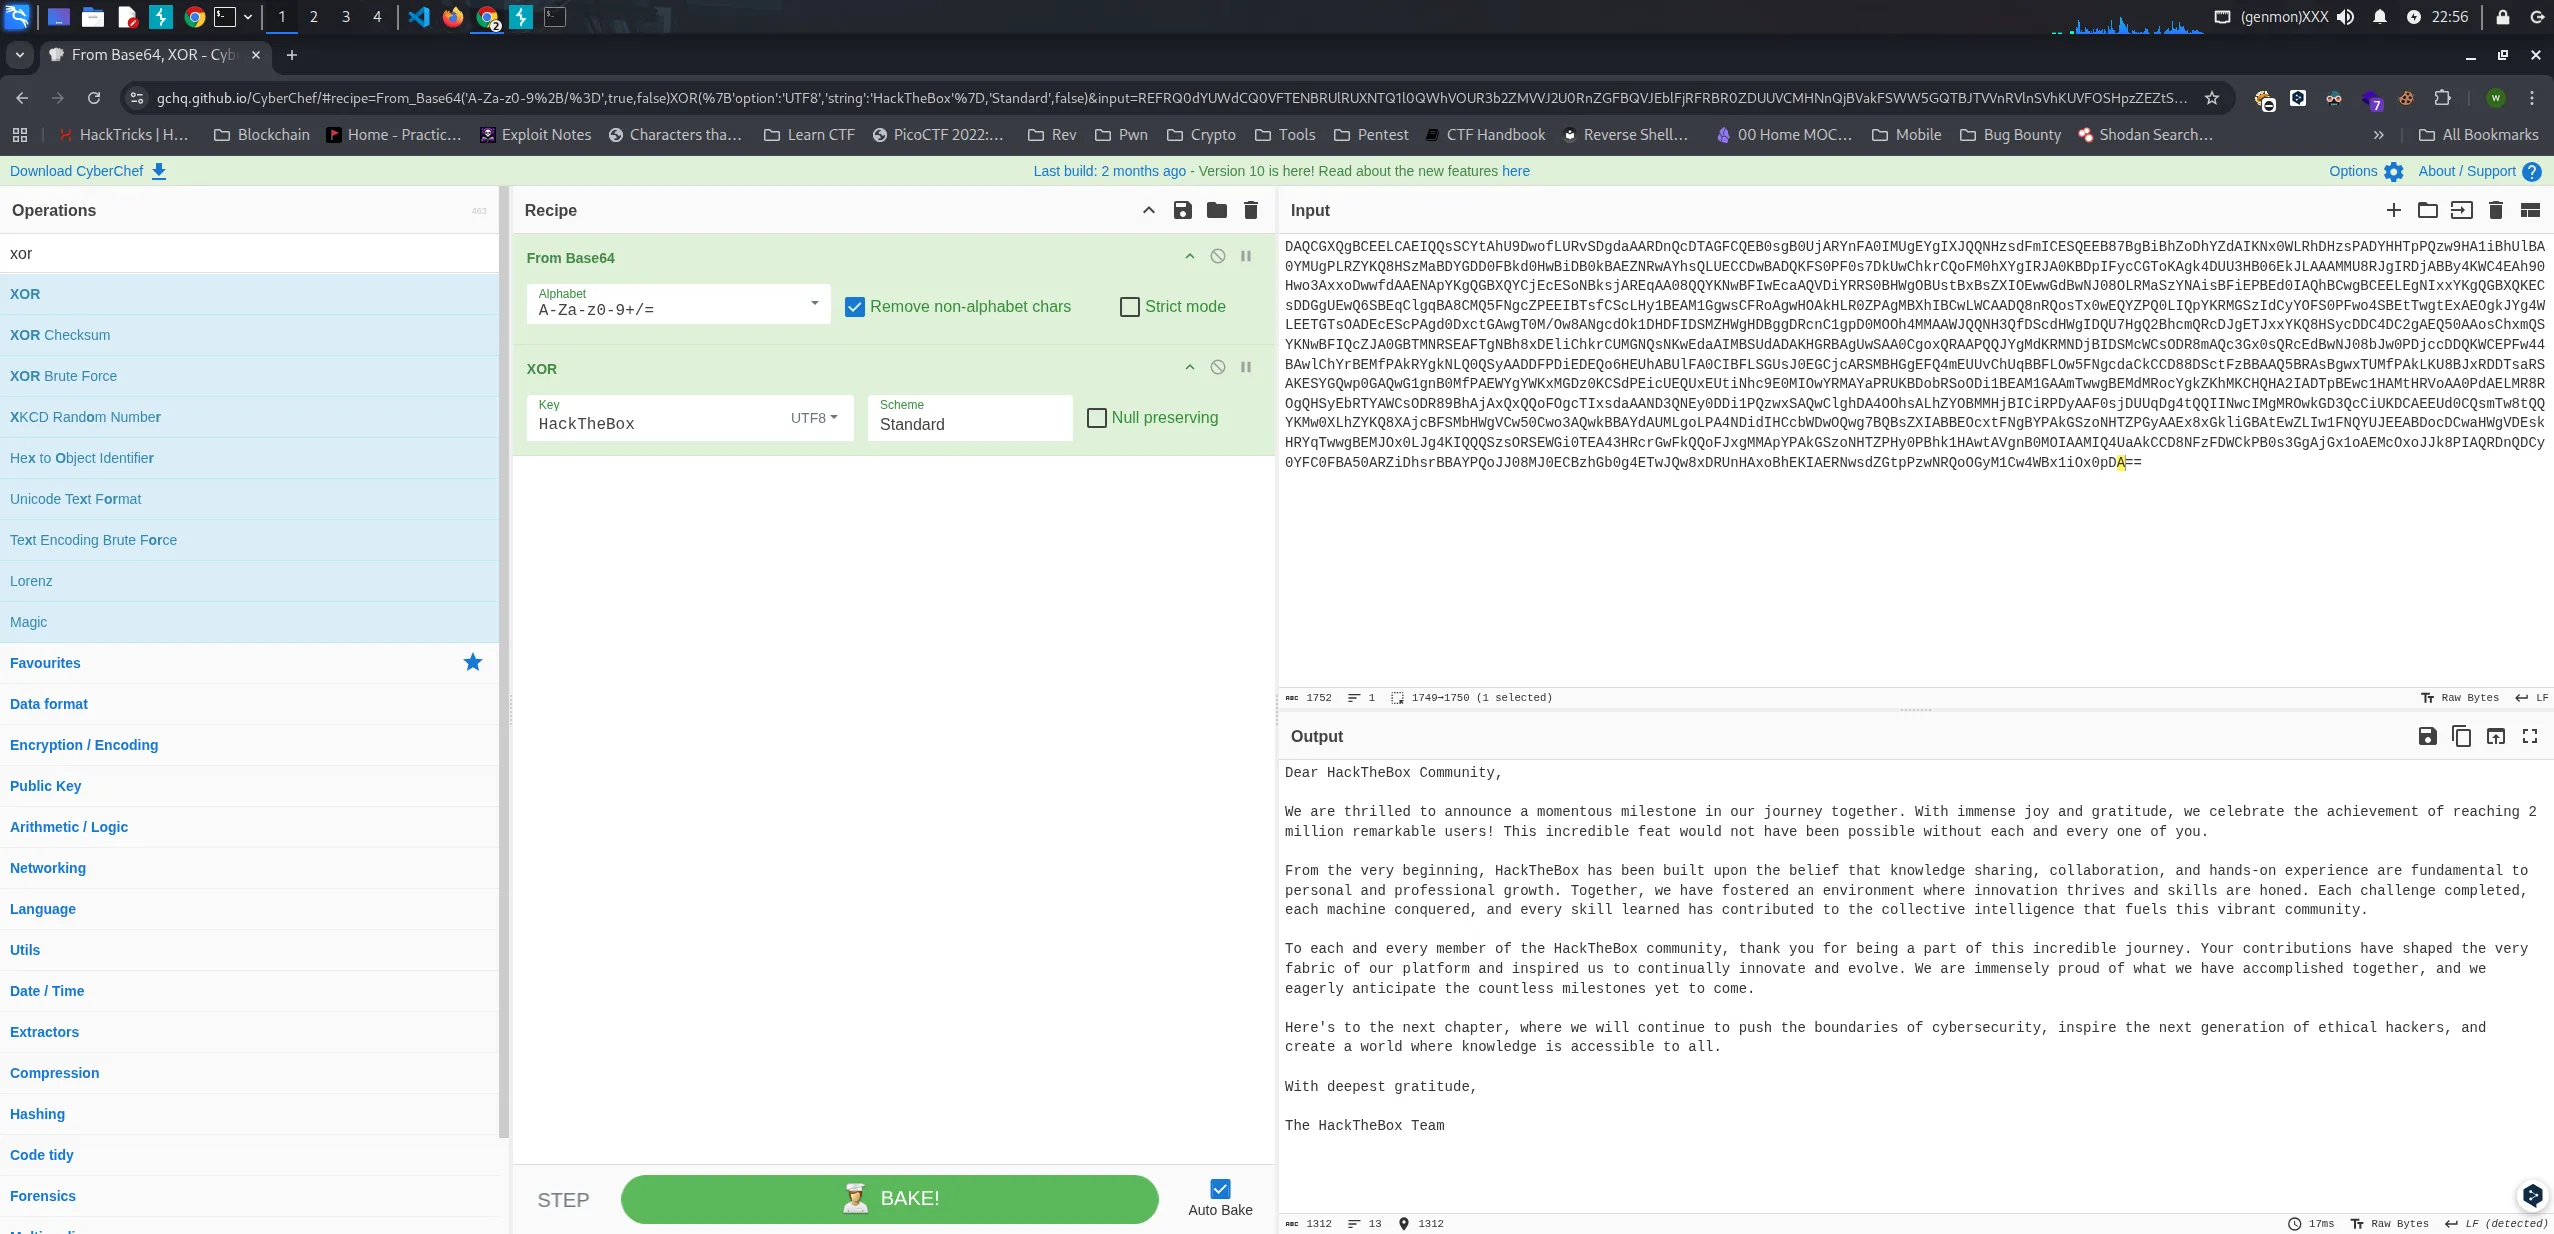Collapse the From Base64 operation
This screenshot has height=1234, width=2554.
[1189, 256]
